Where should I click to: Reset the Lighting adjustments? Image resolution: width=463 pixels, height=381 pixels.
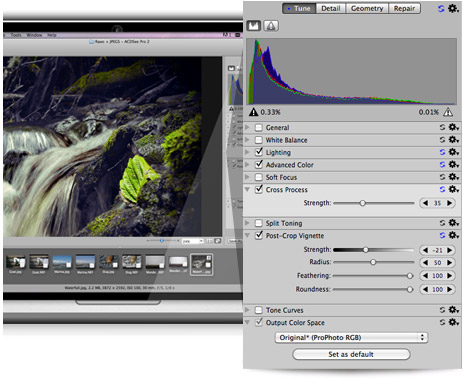(442, 152)
